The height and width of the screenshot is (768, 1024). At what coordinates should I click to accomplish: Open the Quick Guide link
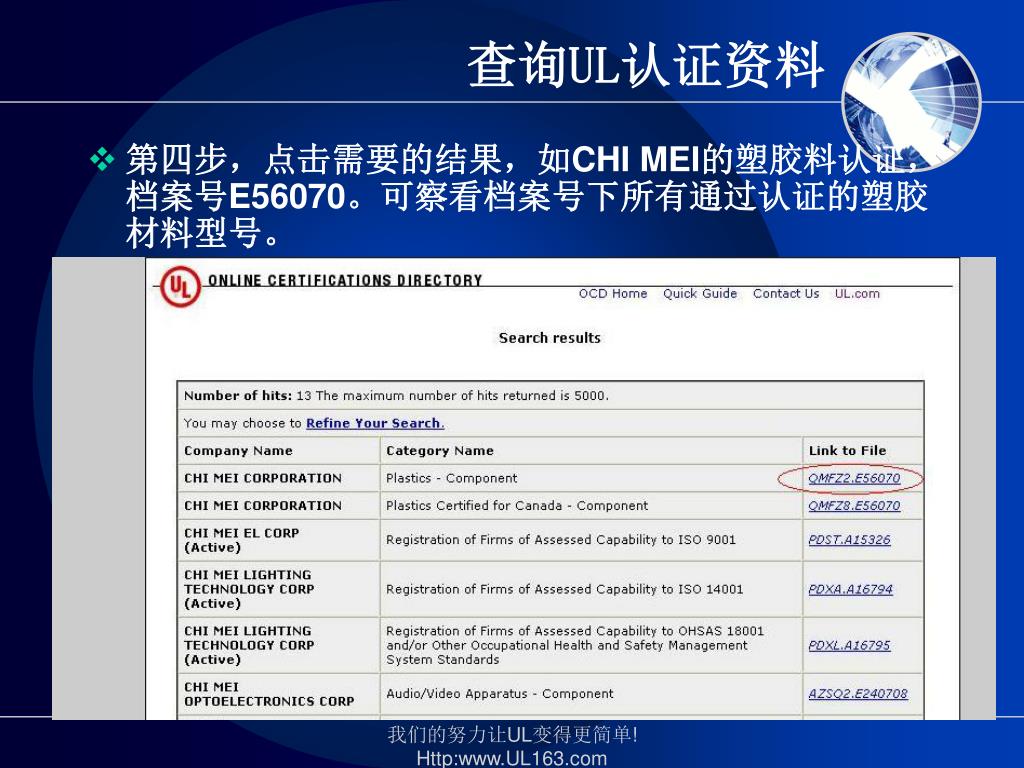click(700, 293)
